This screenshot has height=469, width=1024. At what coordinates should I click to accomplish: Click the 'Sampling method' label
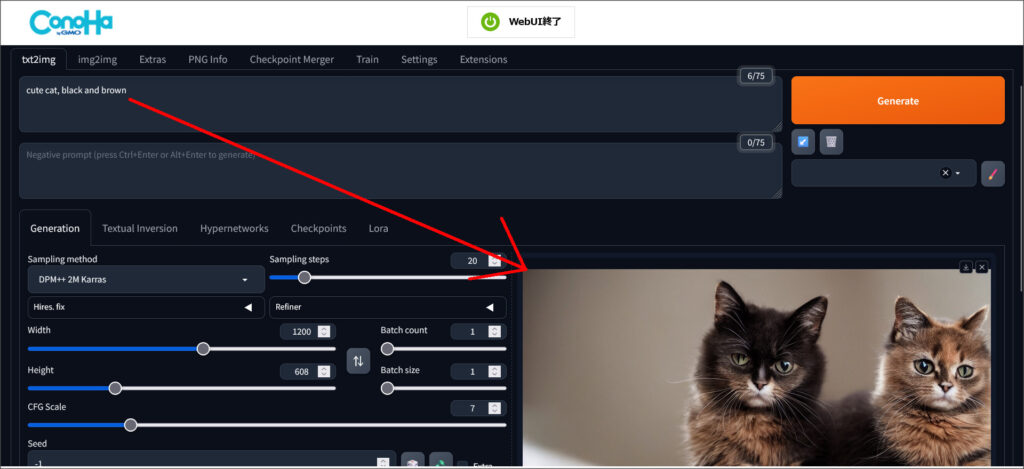63,259
